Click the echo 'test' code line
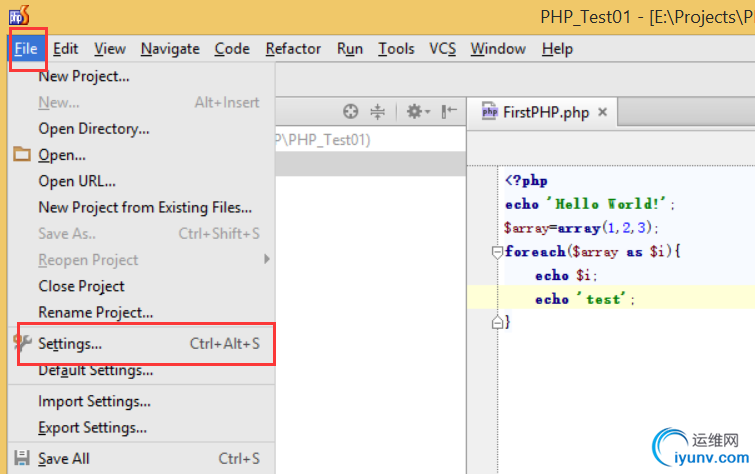This screenshot has height=474, width=755. 585,299
